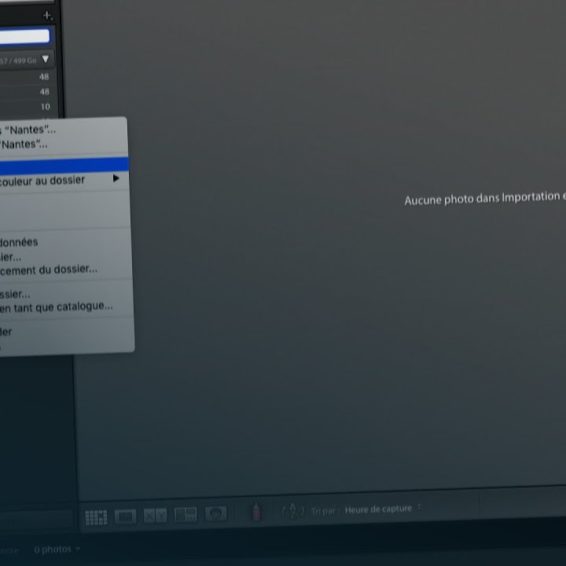Image resolution: width=566 pixels, height=566 pixels.
Task: Open the 0 photos source dropdown
Action: (57, 549)
